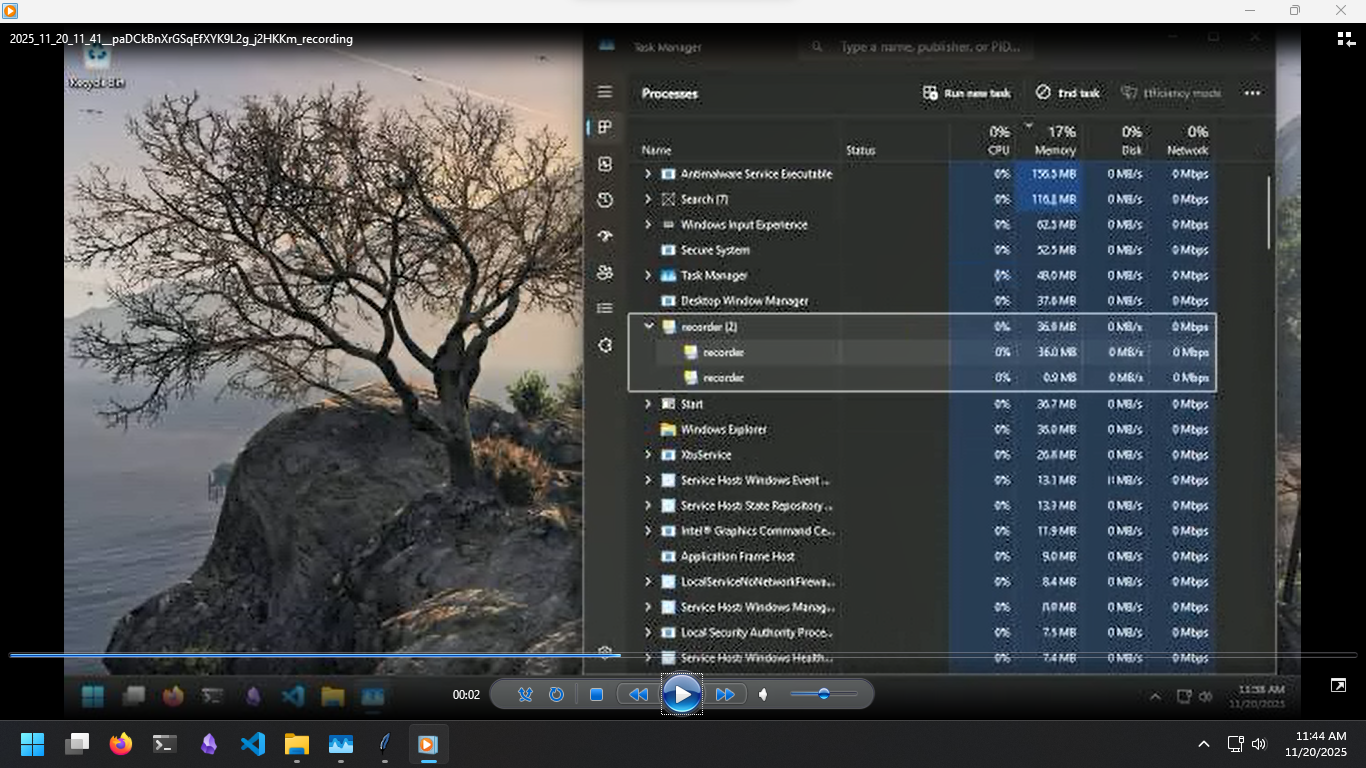This screenshot has width=1366, height=768.
Task: Adjust the volume slider
Action: (x=825, y=693)
